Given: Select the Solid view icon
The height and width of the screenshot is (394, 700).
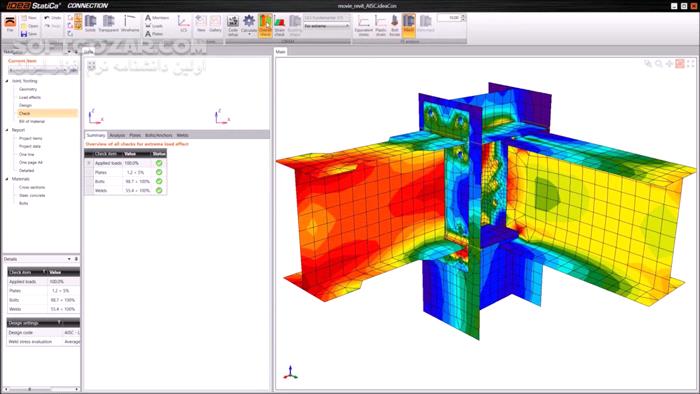Looking at the screenshot, I should [x=91, y=22].
